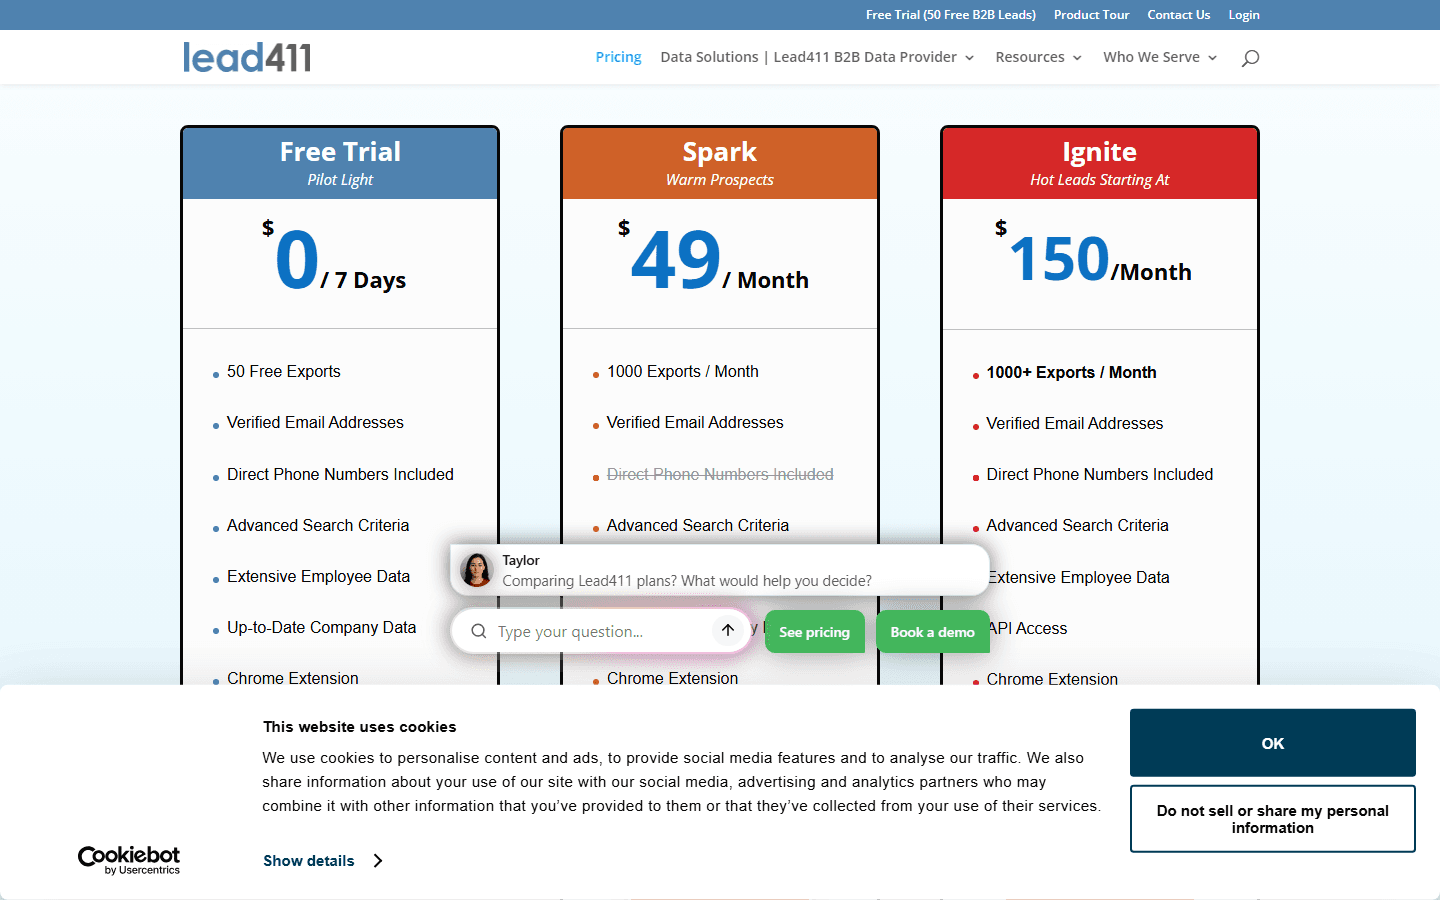This screenshot has height=900, width=1440.
Task: Click the Free Trial plan header
Action: 340,163
